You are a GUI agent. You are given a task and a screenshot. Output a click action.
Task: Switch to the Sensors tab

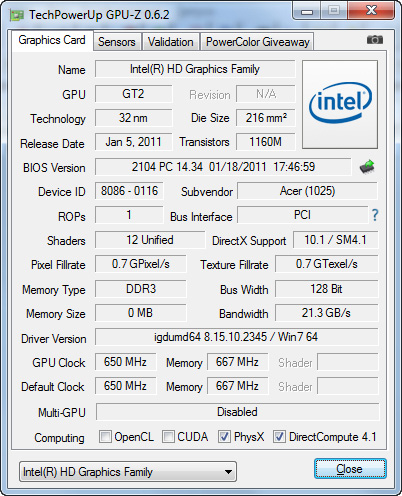coord(117,42)
